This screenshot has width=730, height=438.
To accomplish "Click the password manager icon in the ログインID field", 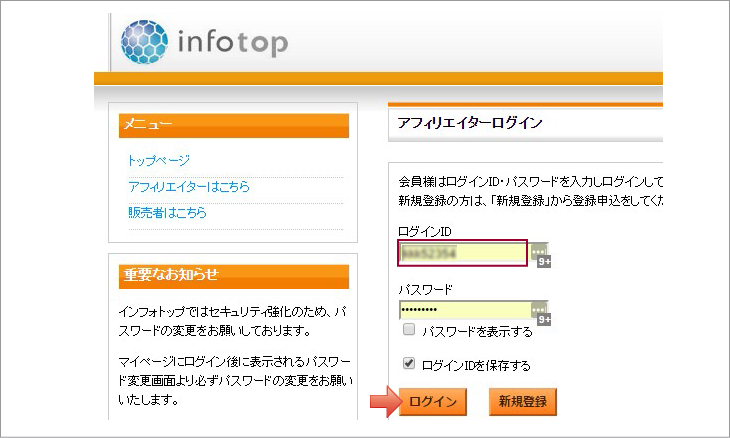I will (x=539, y=250).
